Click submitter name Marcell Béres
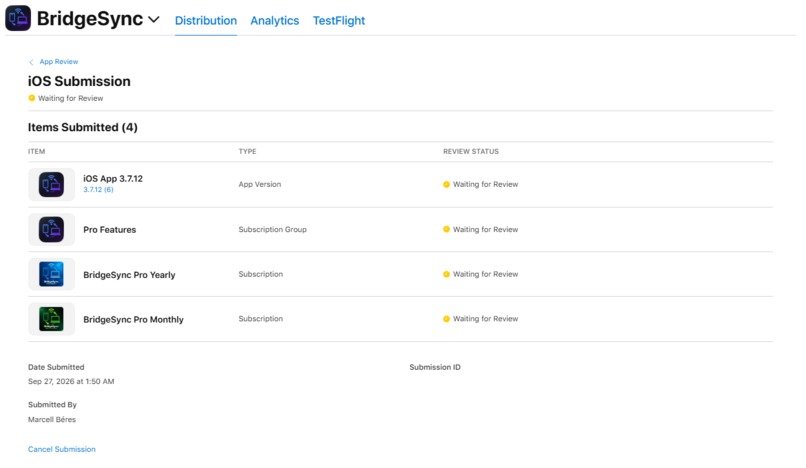 52,419
